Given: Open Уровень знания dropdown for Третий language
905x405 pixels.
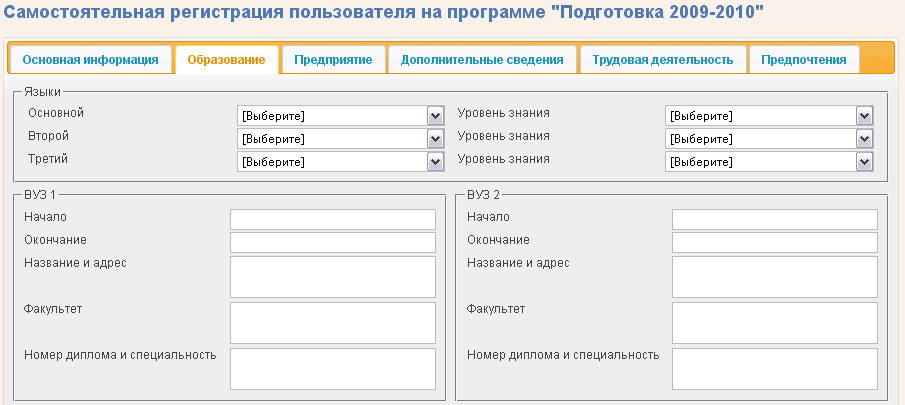Looking at the screenshot, I should pos(769,162).
